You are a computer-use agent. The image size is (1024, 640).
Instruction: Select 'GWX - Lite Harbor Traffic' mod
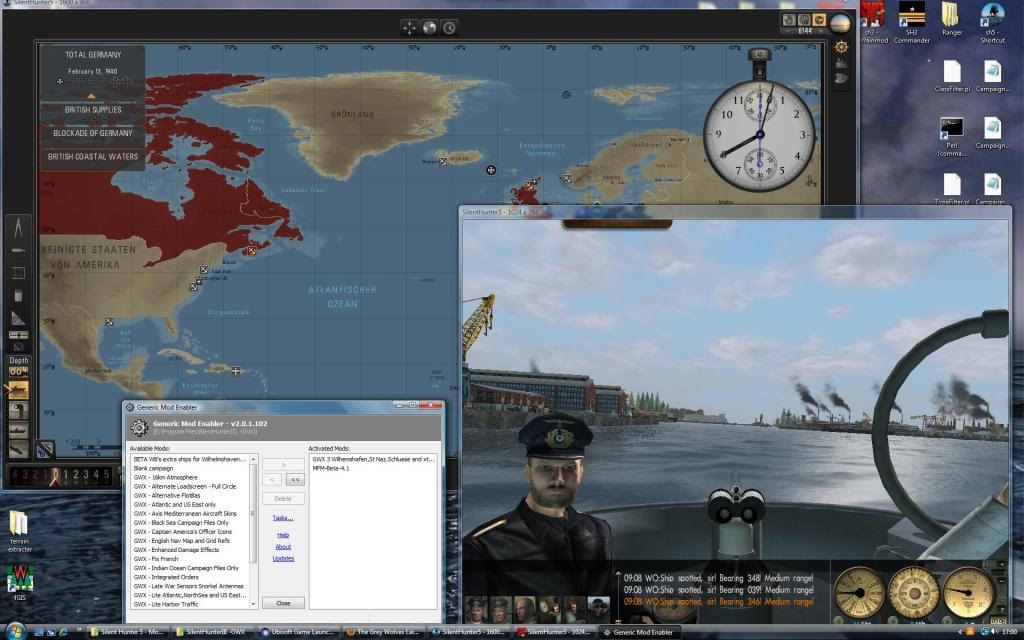click(x=166, y=605)
